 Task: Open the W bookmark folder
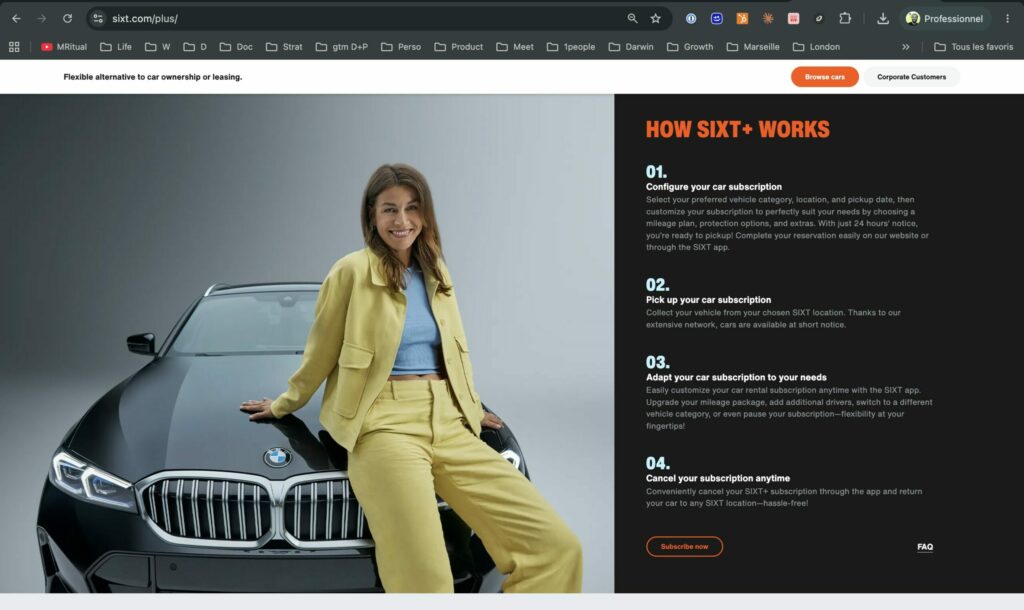(x=157, y=47)
